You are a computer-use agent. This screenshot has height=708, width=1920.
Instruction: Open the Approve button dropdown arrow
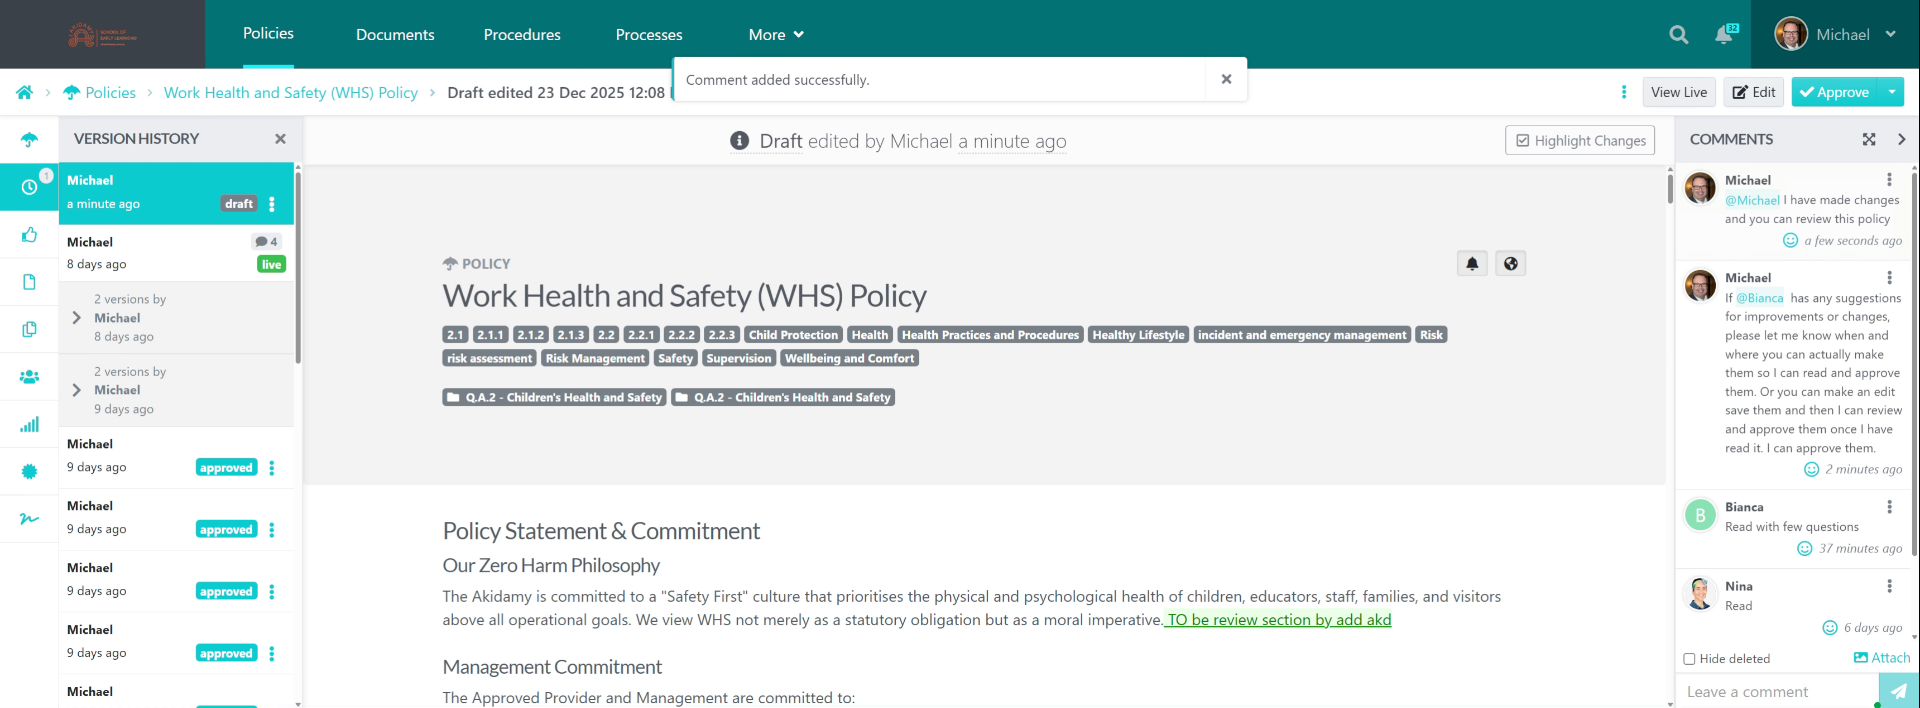(1891, 92)
